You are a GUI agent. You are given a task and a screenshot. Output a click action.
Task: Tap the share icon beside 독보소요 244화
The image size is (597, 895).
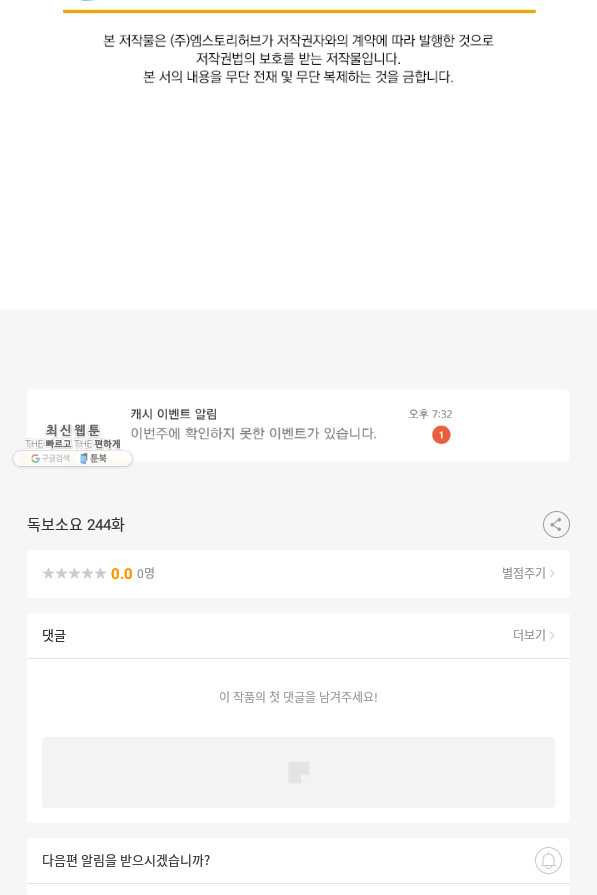click(556, 524)
